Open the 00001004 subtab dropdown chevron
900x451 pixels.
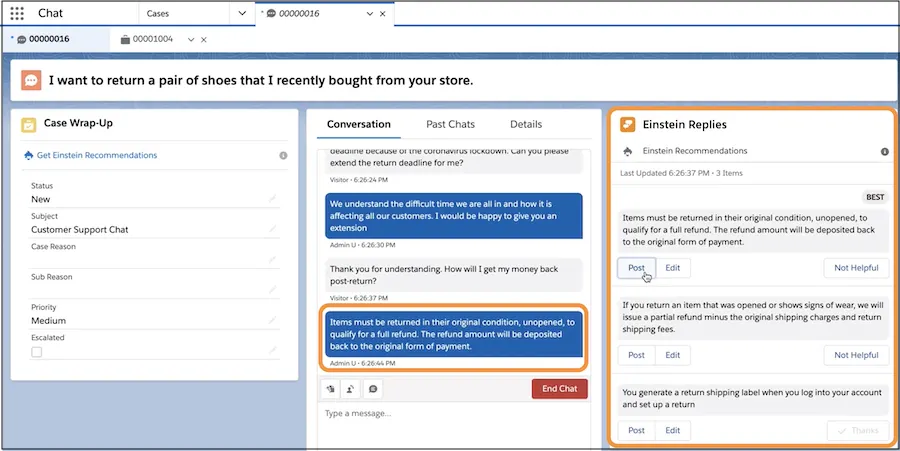tap(190, 40)
